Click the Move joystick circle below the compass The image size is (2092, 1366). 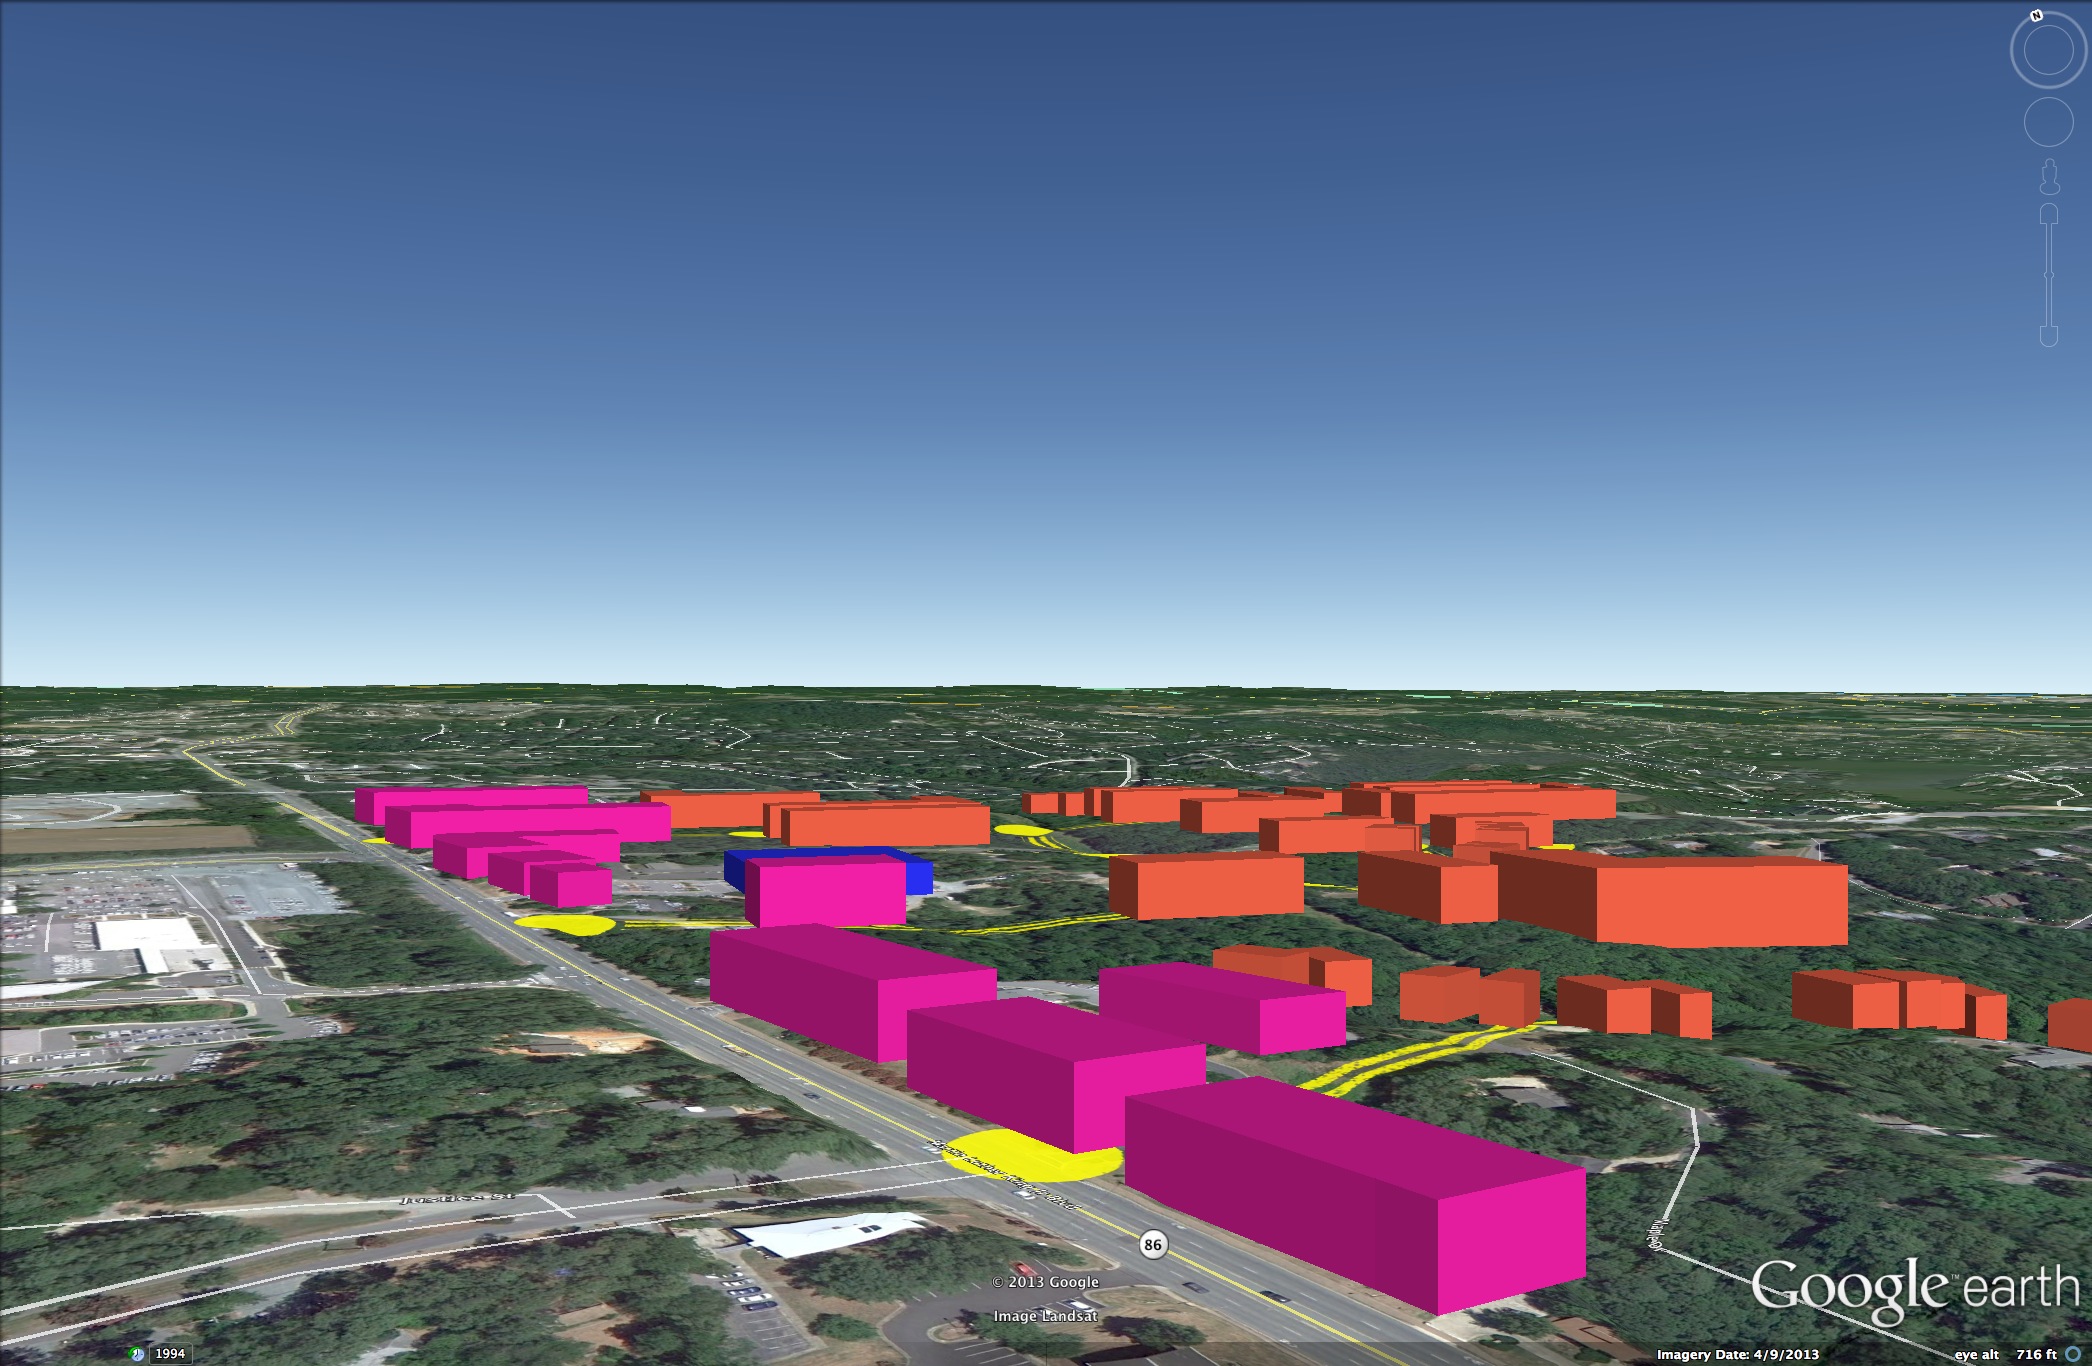2048,123
